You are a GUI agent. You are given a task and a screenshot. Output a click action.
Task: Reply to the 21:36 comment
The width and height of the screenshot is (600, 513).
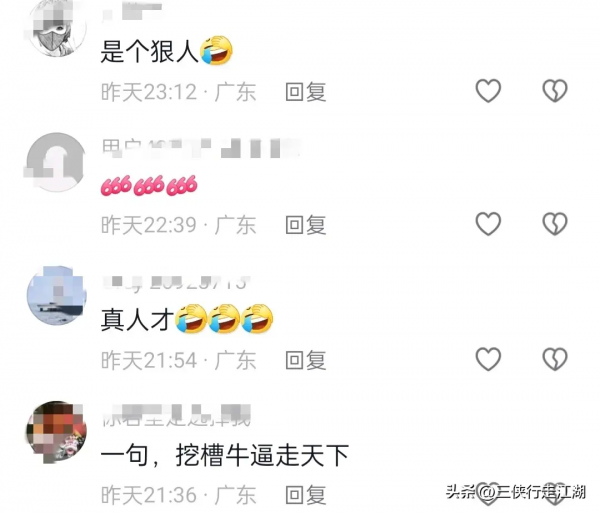(306, 495)
